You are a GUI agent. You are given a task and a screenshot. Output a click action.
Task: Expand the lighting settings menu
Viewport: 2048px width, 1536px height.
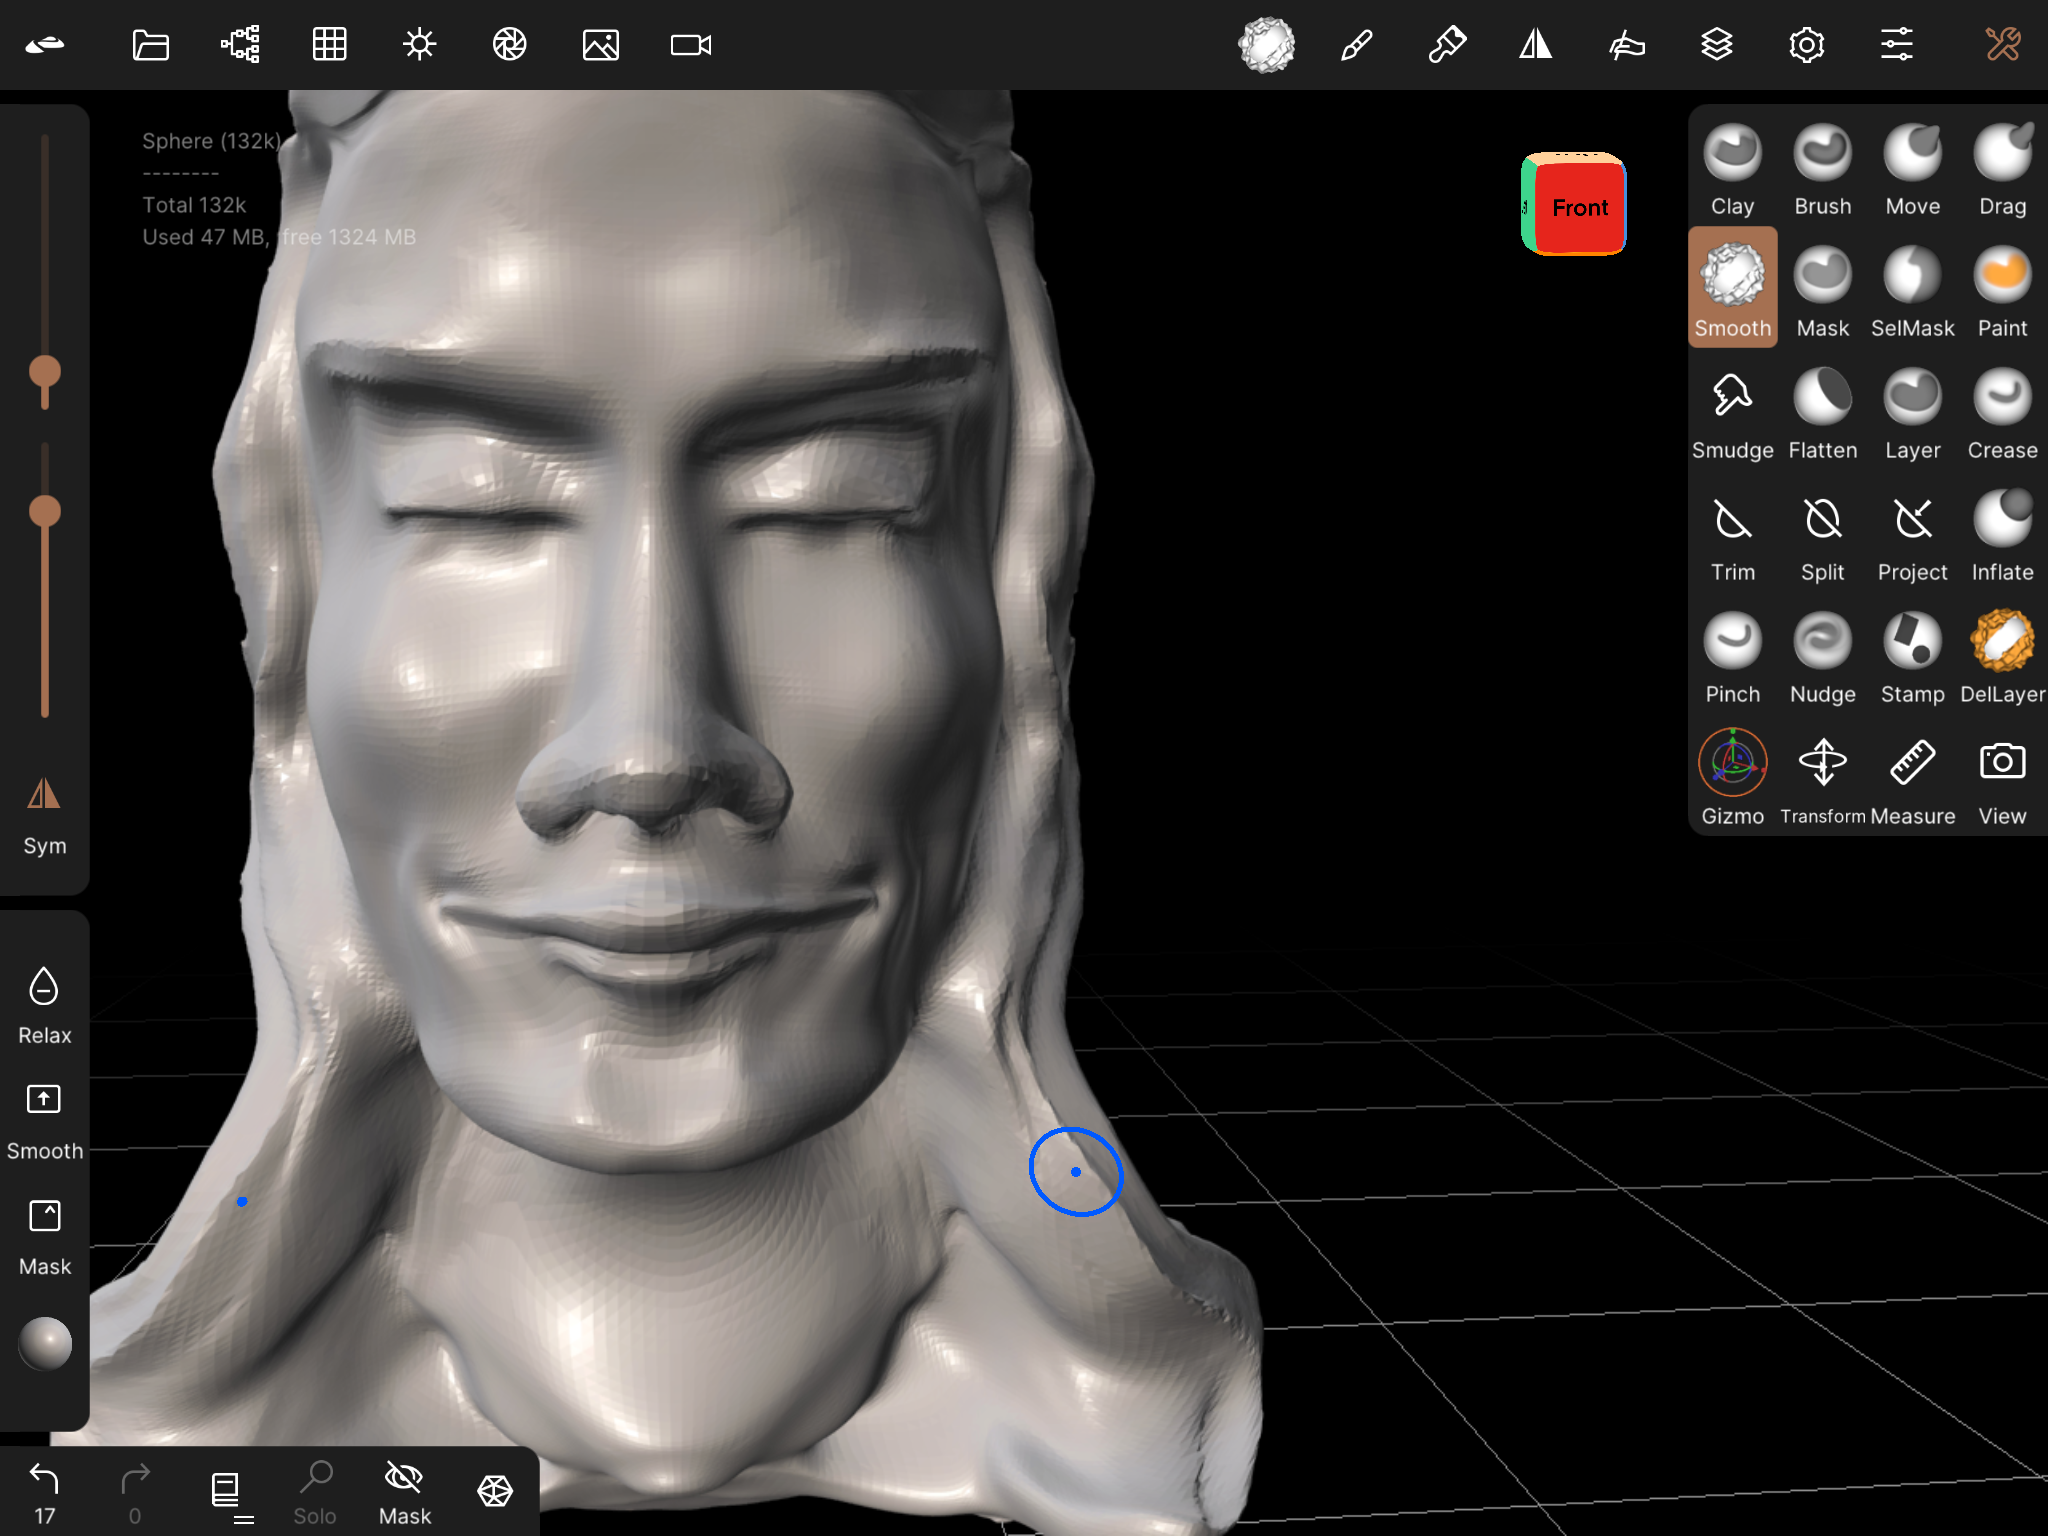[419, 45]
